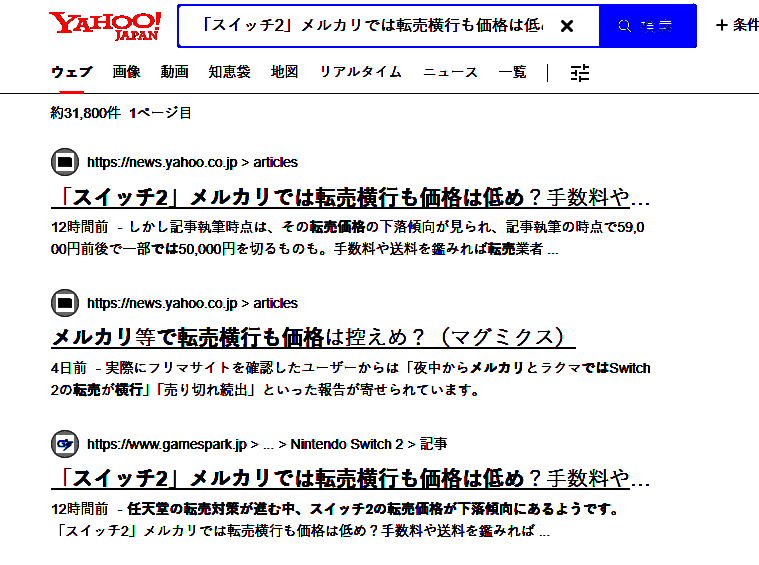This screenshot has height=565, width=759.
Task: Open the メルカリ等で転売横行 (マグミクス) result
Action: pos(313,336)
